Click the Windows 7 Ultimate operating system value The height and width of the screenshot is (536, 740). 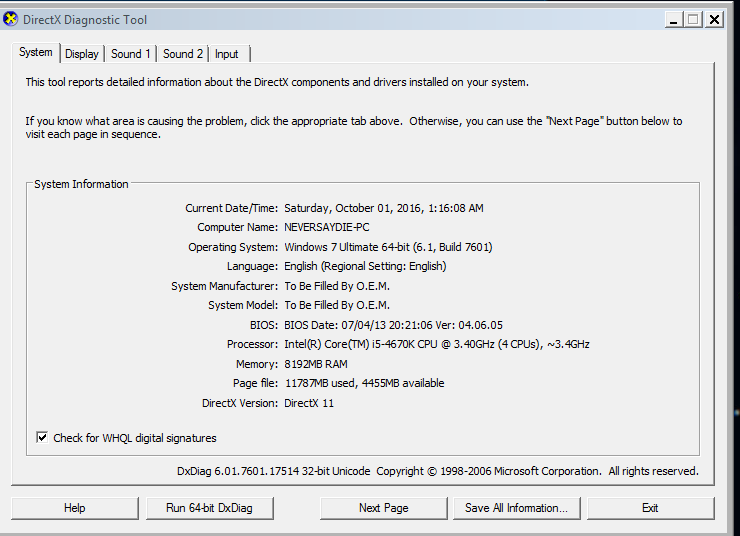(x=388, y=247)
